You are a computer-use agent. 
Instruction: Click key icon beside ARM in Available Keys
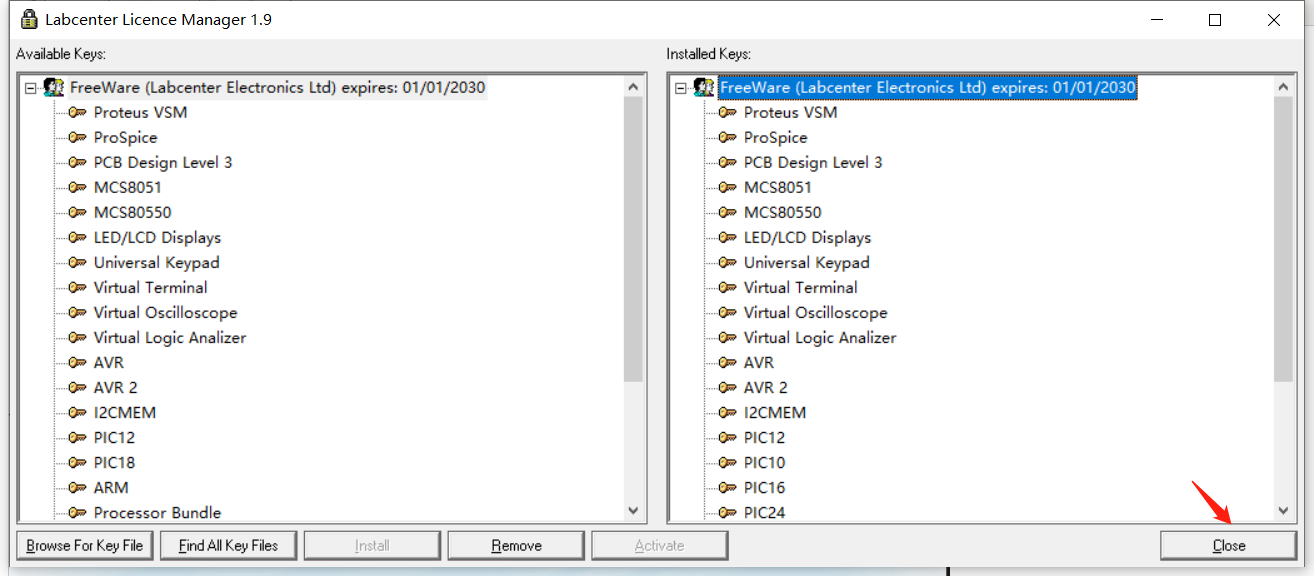tap(77, 487)
